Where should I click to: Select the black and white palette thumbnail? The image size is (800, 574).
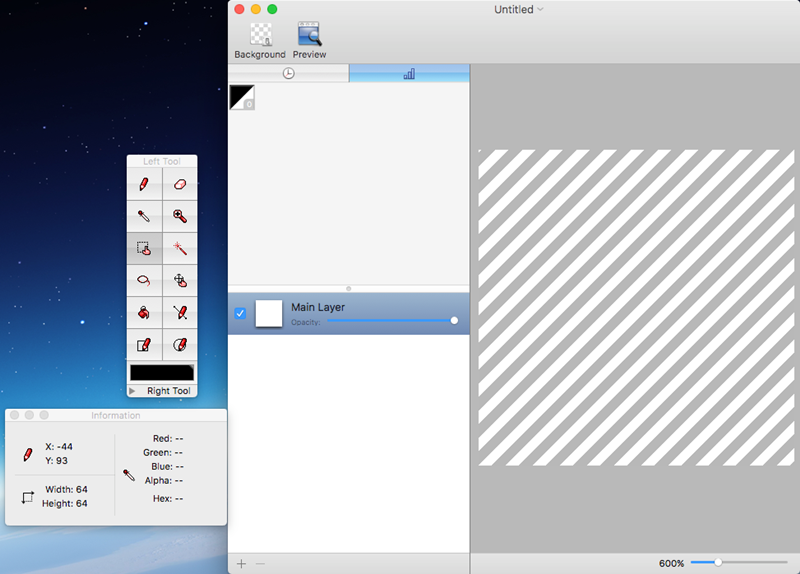242,97
